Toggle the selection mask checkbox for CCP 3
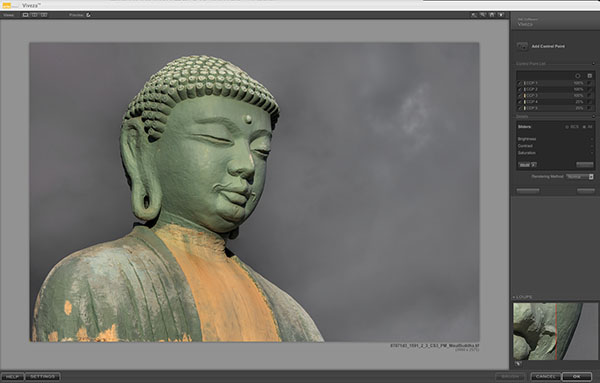600x383 pixels. pos(589,96)
